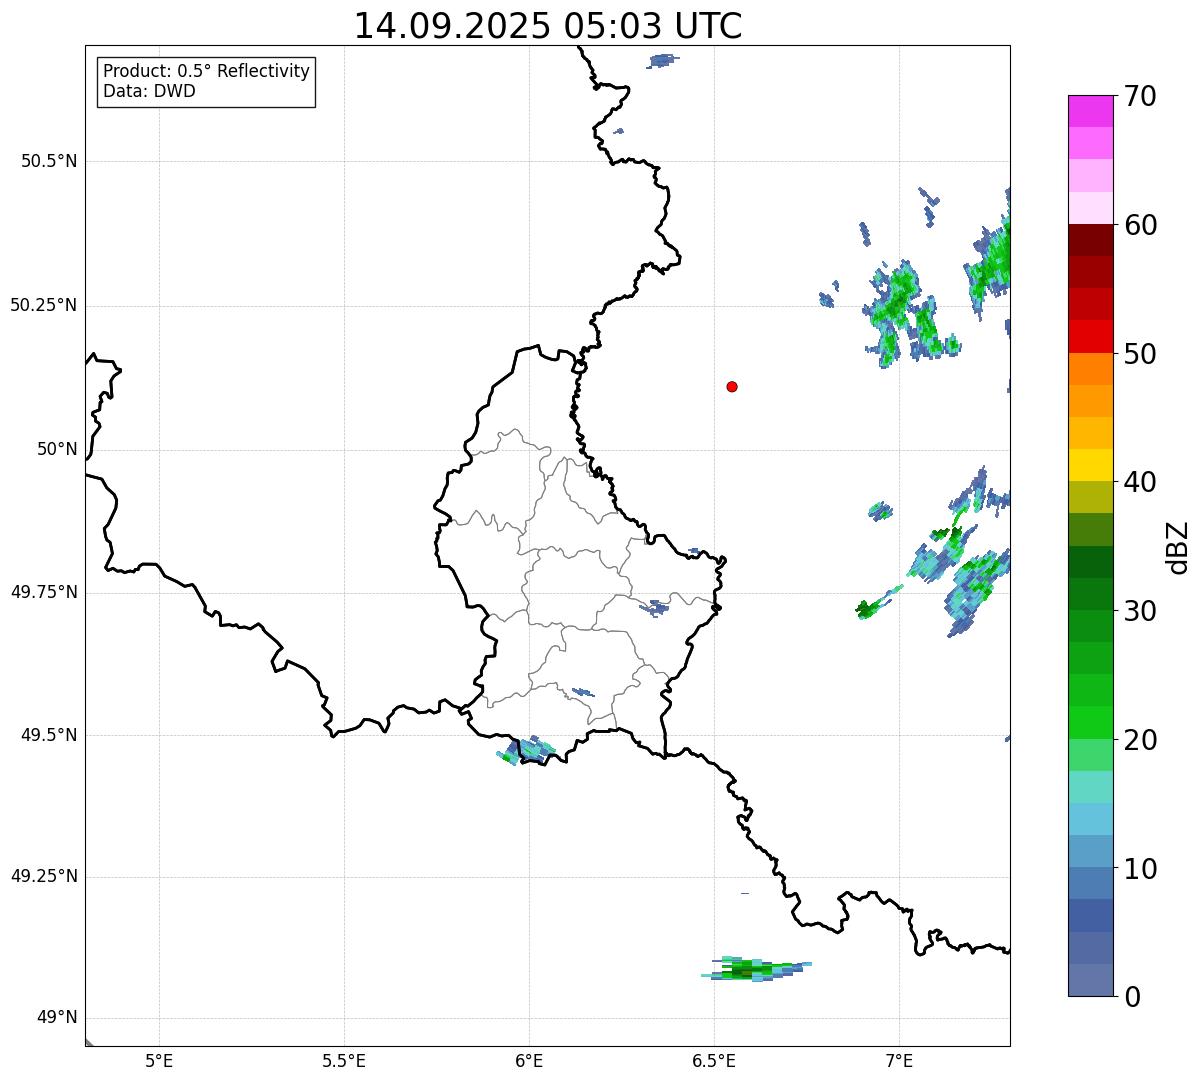
Task: Click the dark maroon 60 dBZ colorbar segment
Action: click(1090, 240)
